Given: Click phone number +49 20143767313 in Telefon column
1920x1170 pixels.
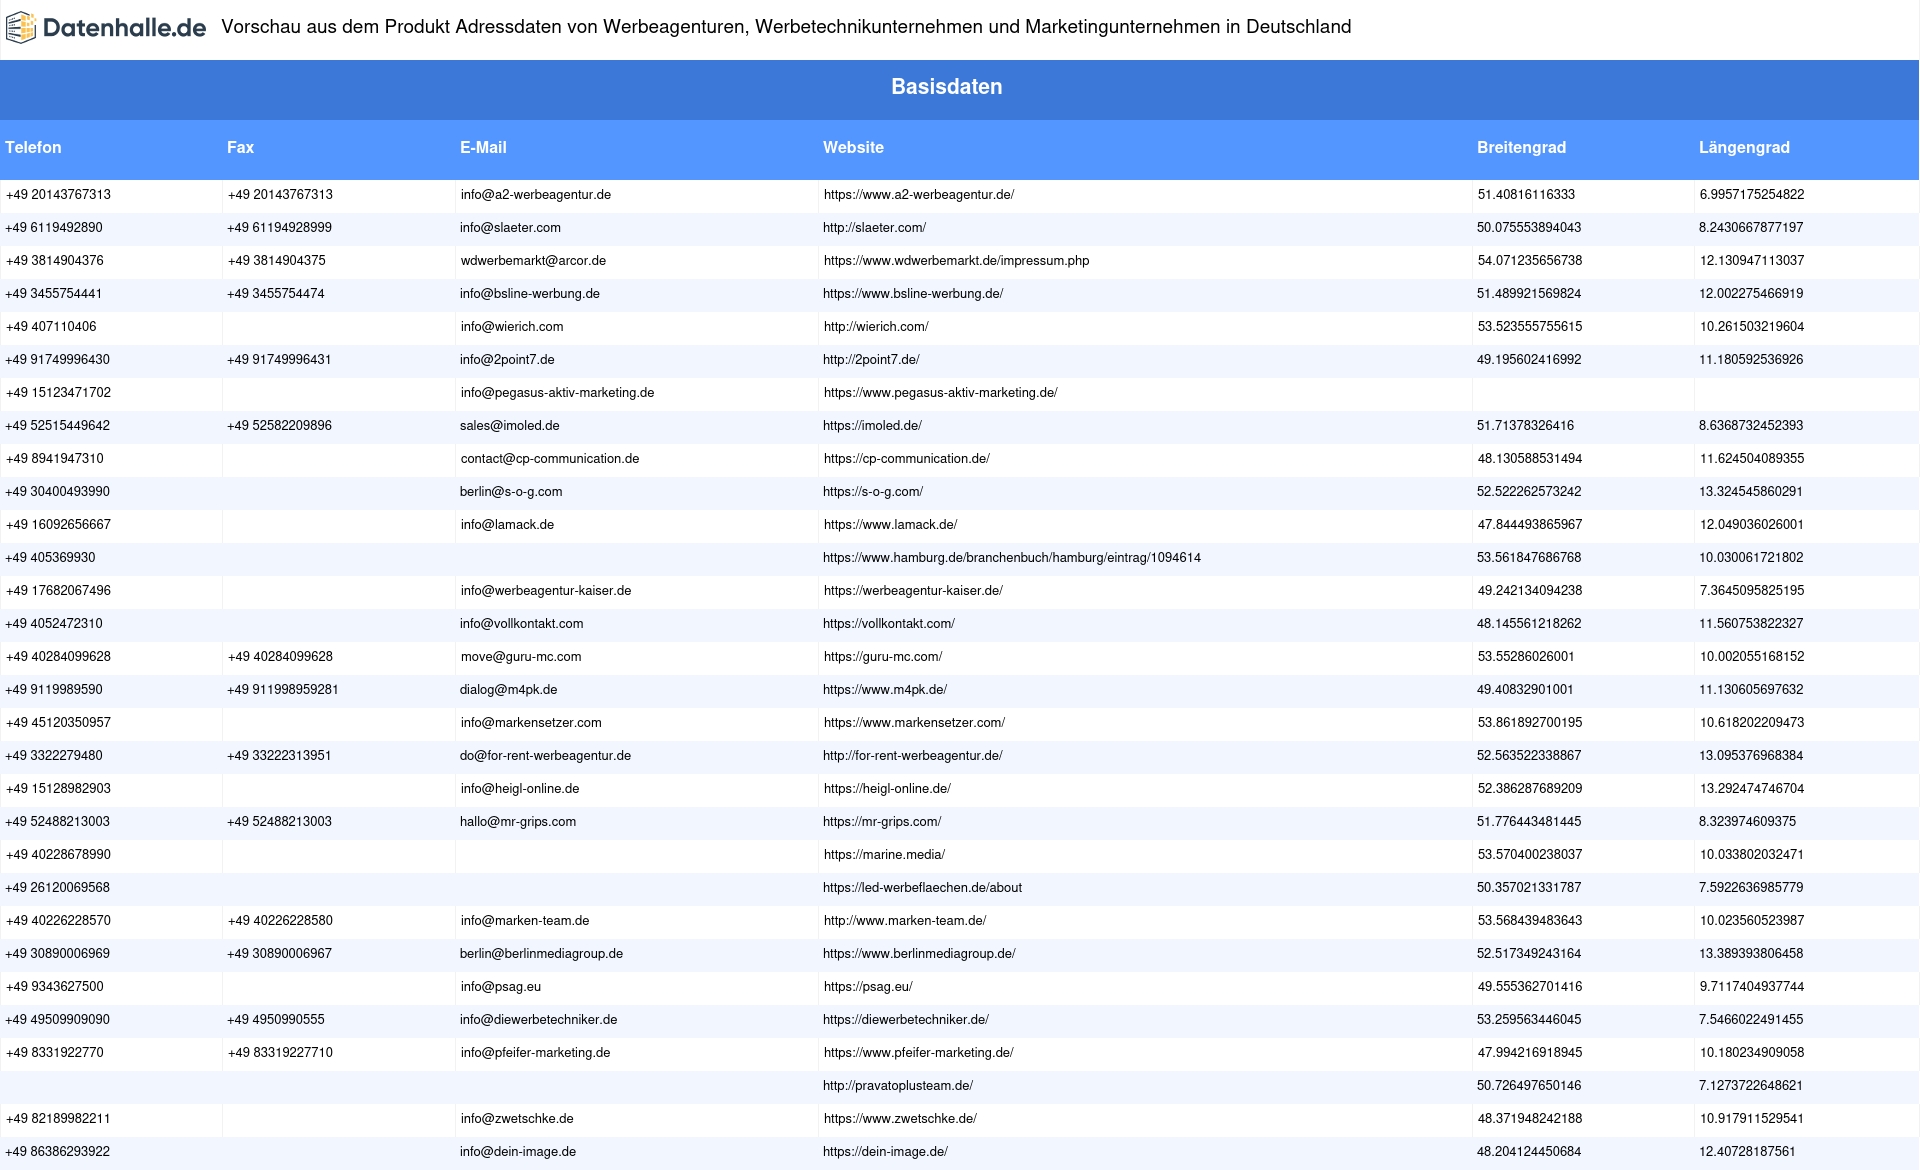Looking at the screenshot, I should coord(58,195).
